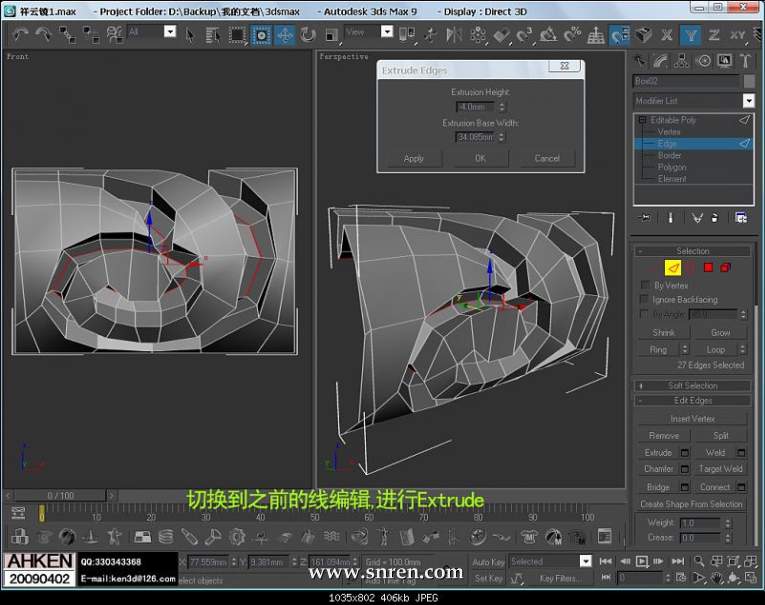Image resolution: width=765 pixels, height=605 pixels.
Task: Open the Modifier List dropdown
Action: click(x=748, y=101)
